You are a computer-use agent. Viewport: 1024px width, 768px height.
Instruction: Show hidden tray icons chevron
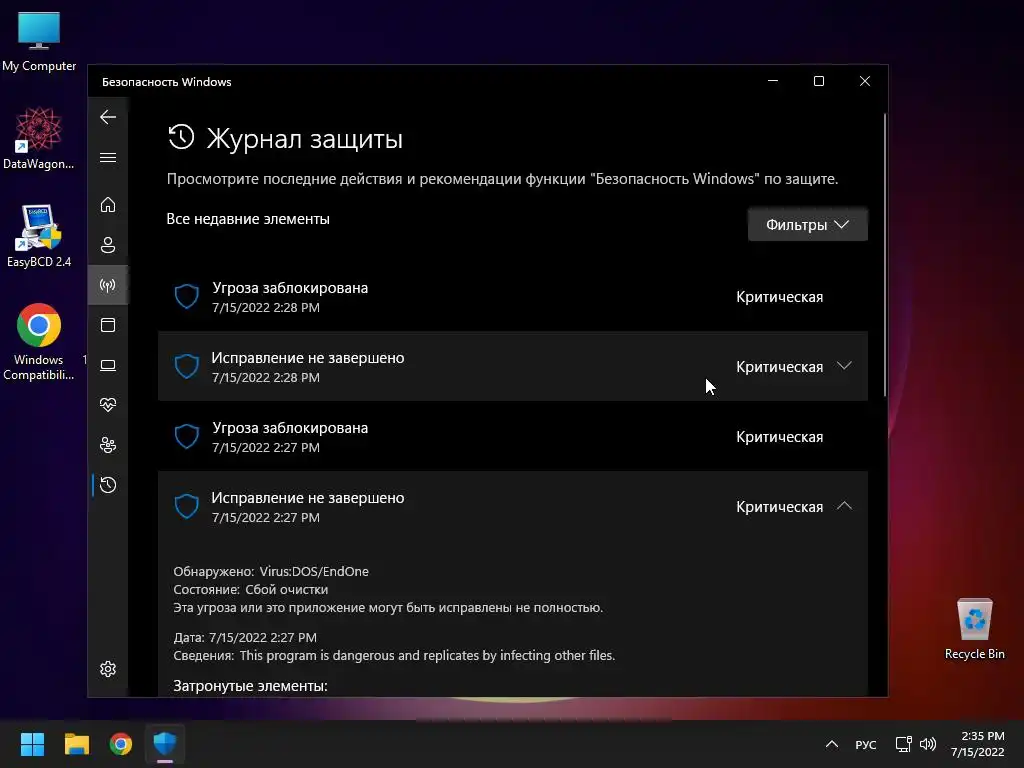pyautogui.click(x=831, y=744)
